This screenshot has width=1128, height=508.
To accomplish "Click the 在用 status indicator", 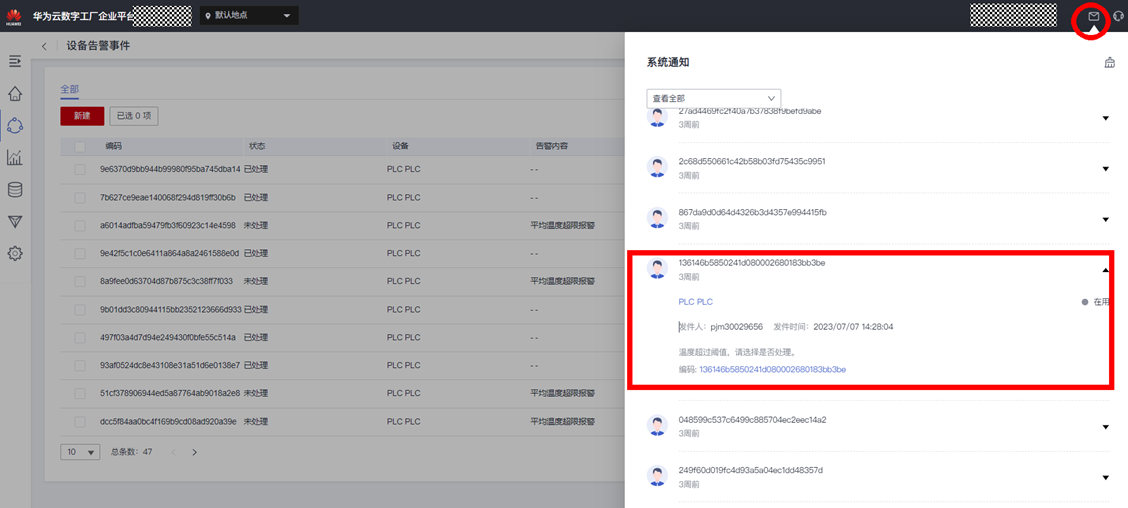I will point(1096,302).
